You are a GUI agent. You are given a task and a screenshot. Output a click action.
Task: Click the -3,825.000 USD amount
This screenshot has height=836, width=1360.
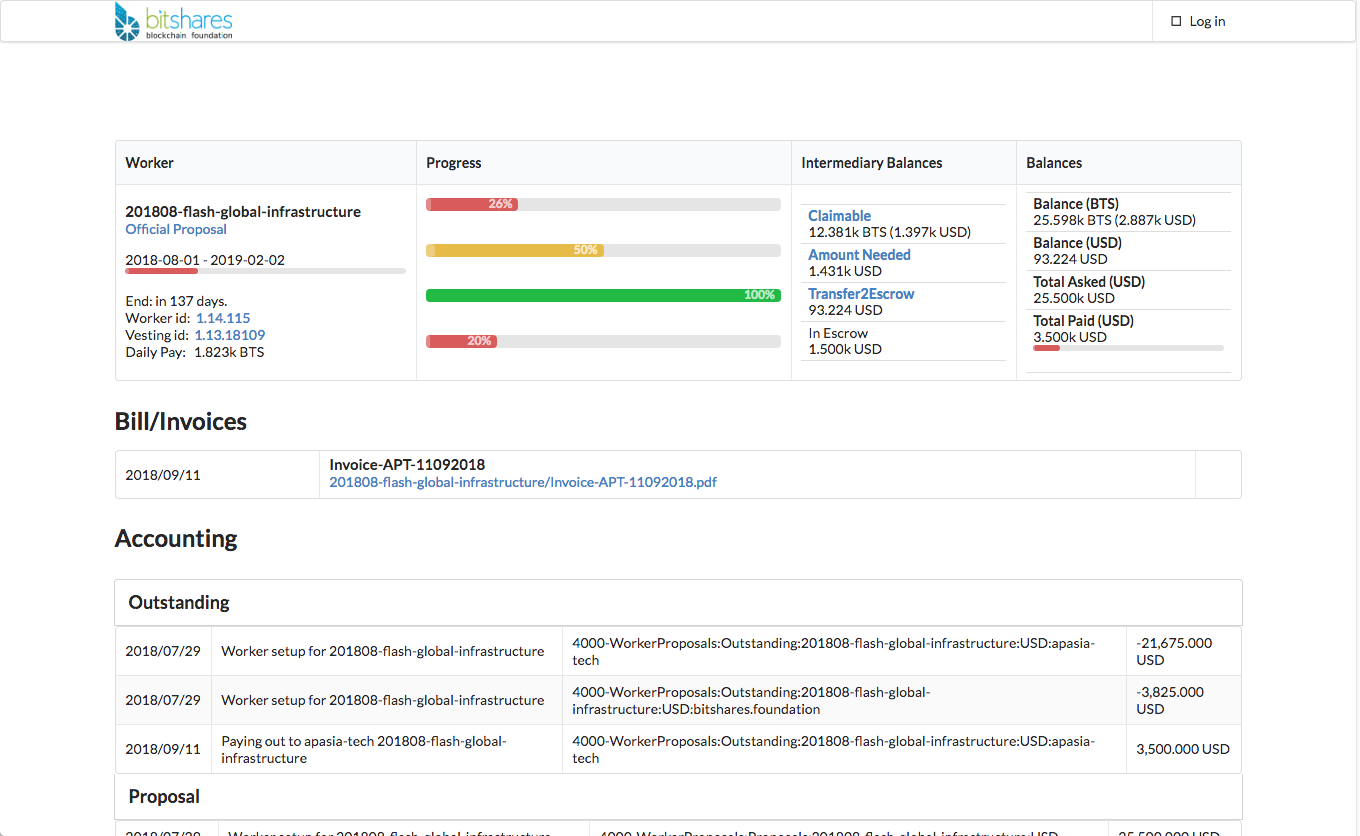(1171, 700)
